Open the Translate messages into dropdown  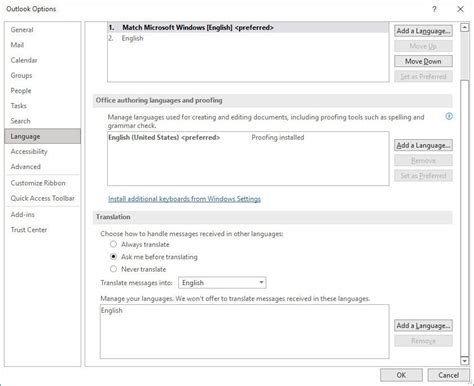click(x=222, y=283)
